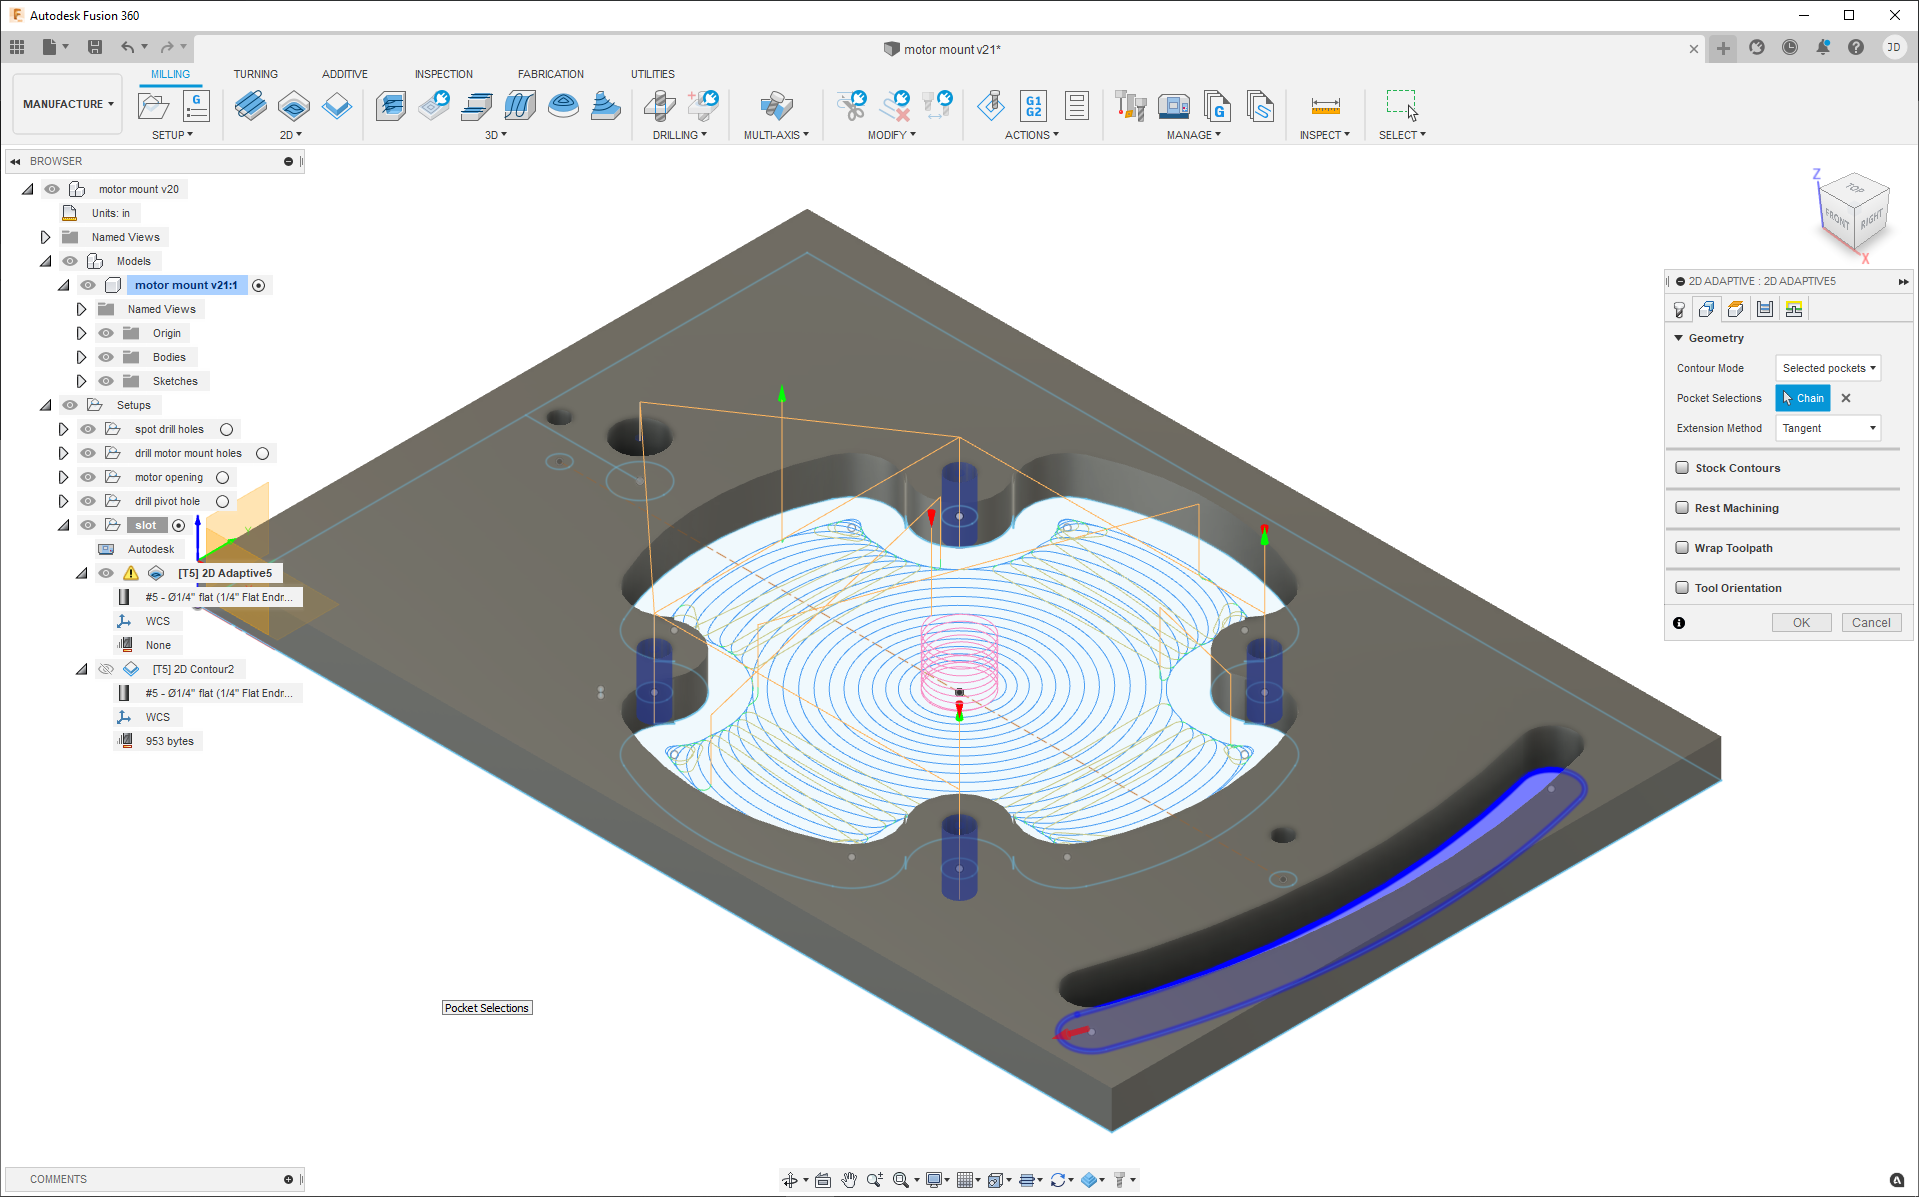Expand the Bodies folder in the browser
The height and width of the screenshot is (1197, 1919).
pos(81,357)
